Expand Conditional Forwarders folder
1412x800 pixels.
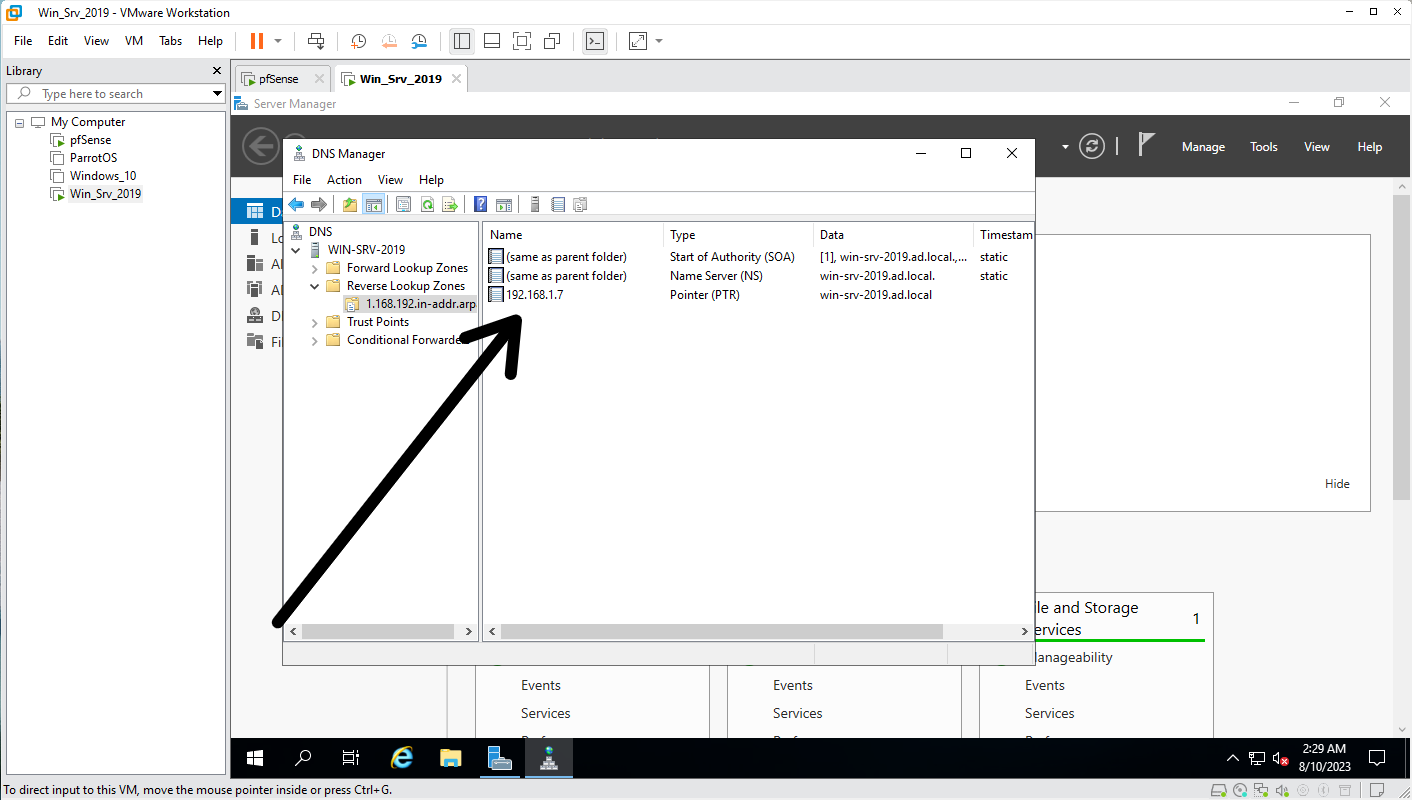315,340
